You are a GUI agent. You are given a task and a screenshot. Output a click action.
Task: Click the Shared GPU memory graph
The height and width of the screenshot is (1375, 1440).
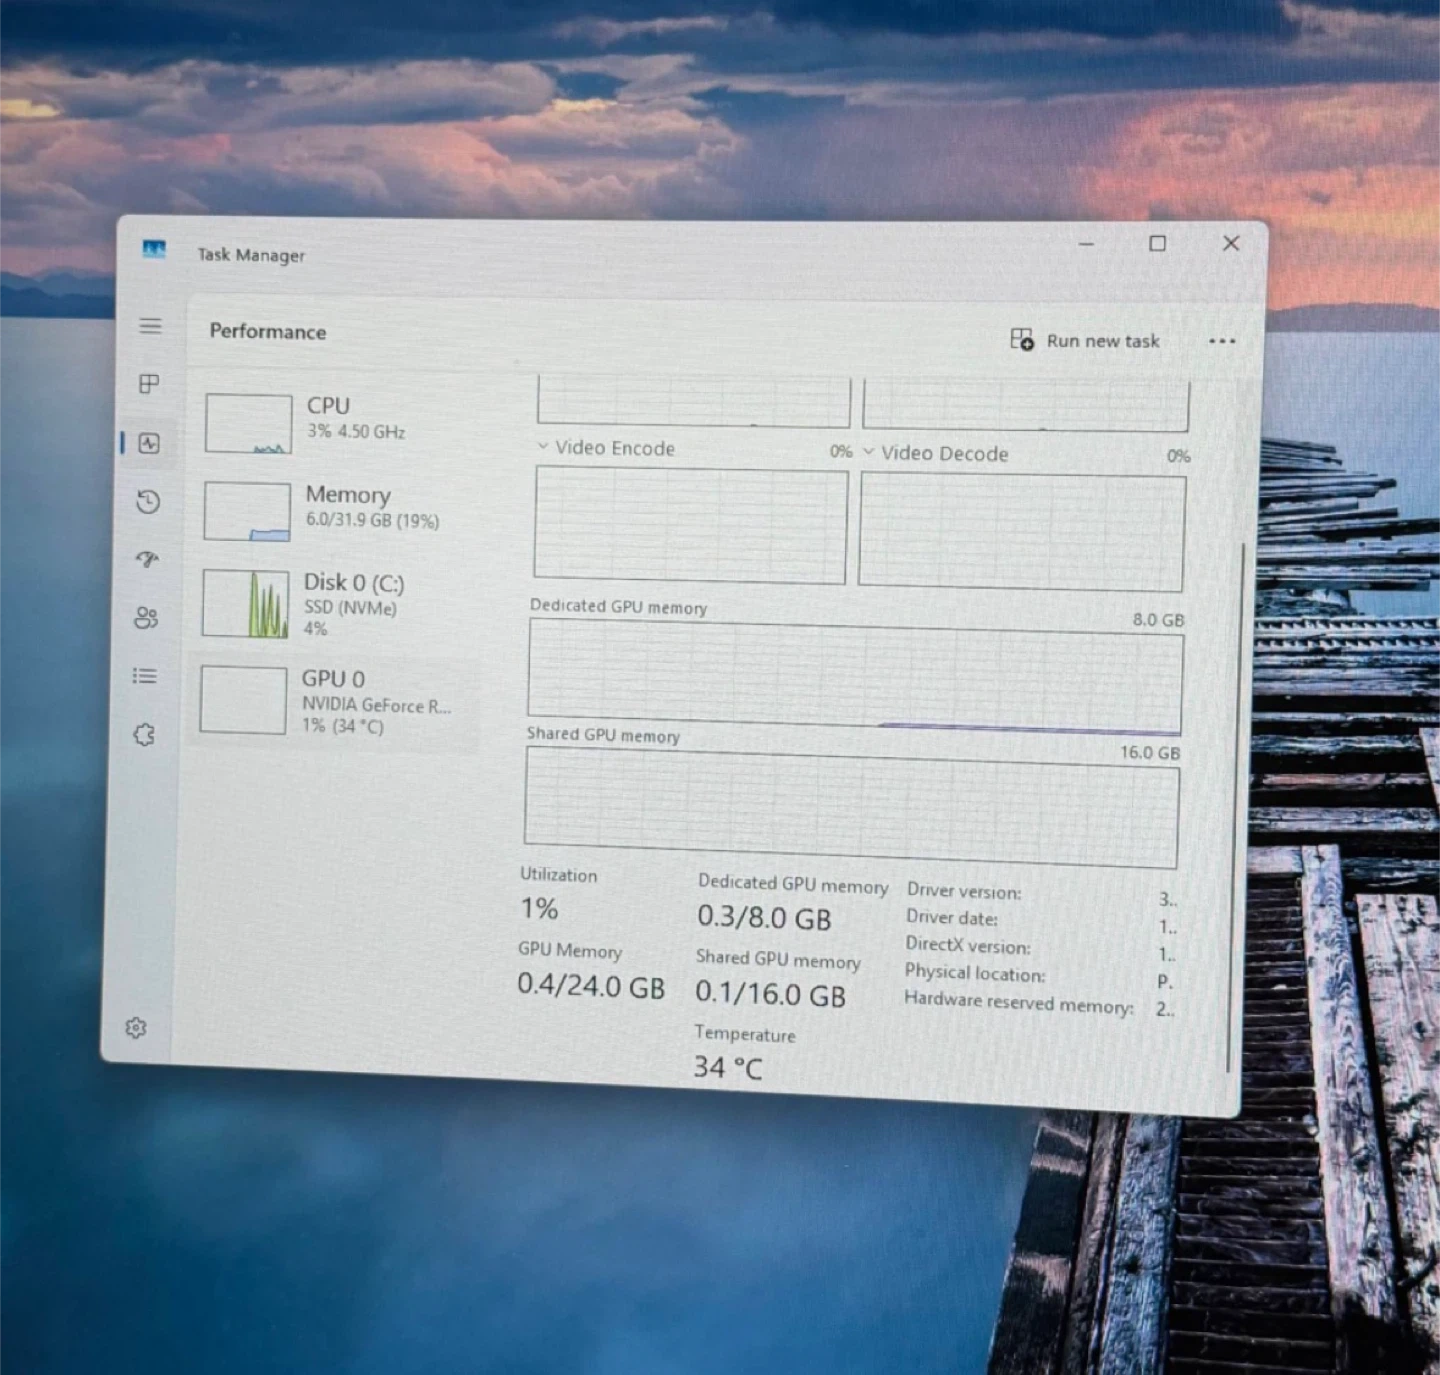click(x=851, y=807)
